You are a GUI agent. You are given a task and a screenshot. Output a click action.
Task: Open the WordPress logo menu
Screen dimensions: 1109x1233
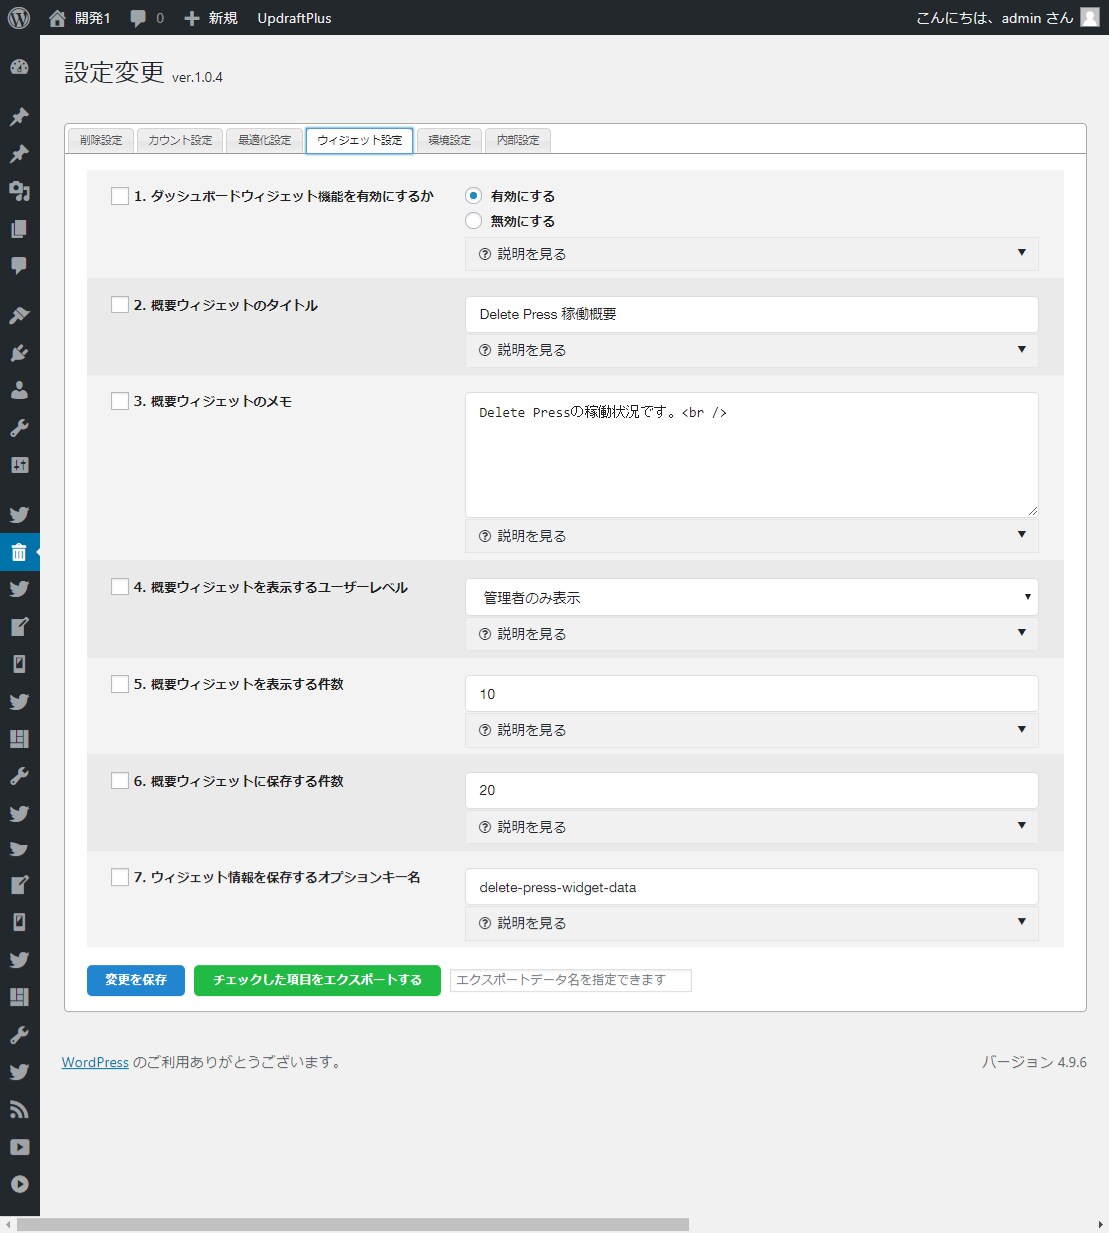pos(19,17)
